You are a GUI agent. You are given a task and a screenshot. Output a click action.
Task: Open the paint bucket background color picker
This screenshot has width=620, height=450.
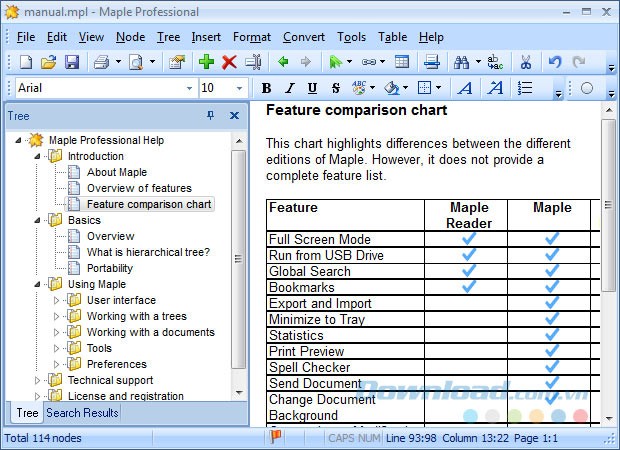coord(392,88)
